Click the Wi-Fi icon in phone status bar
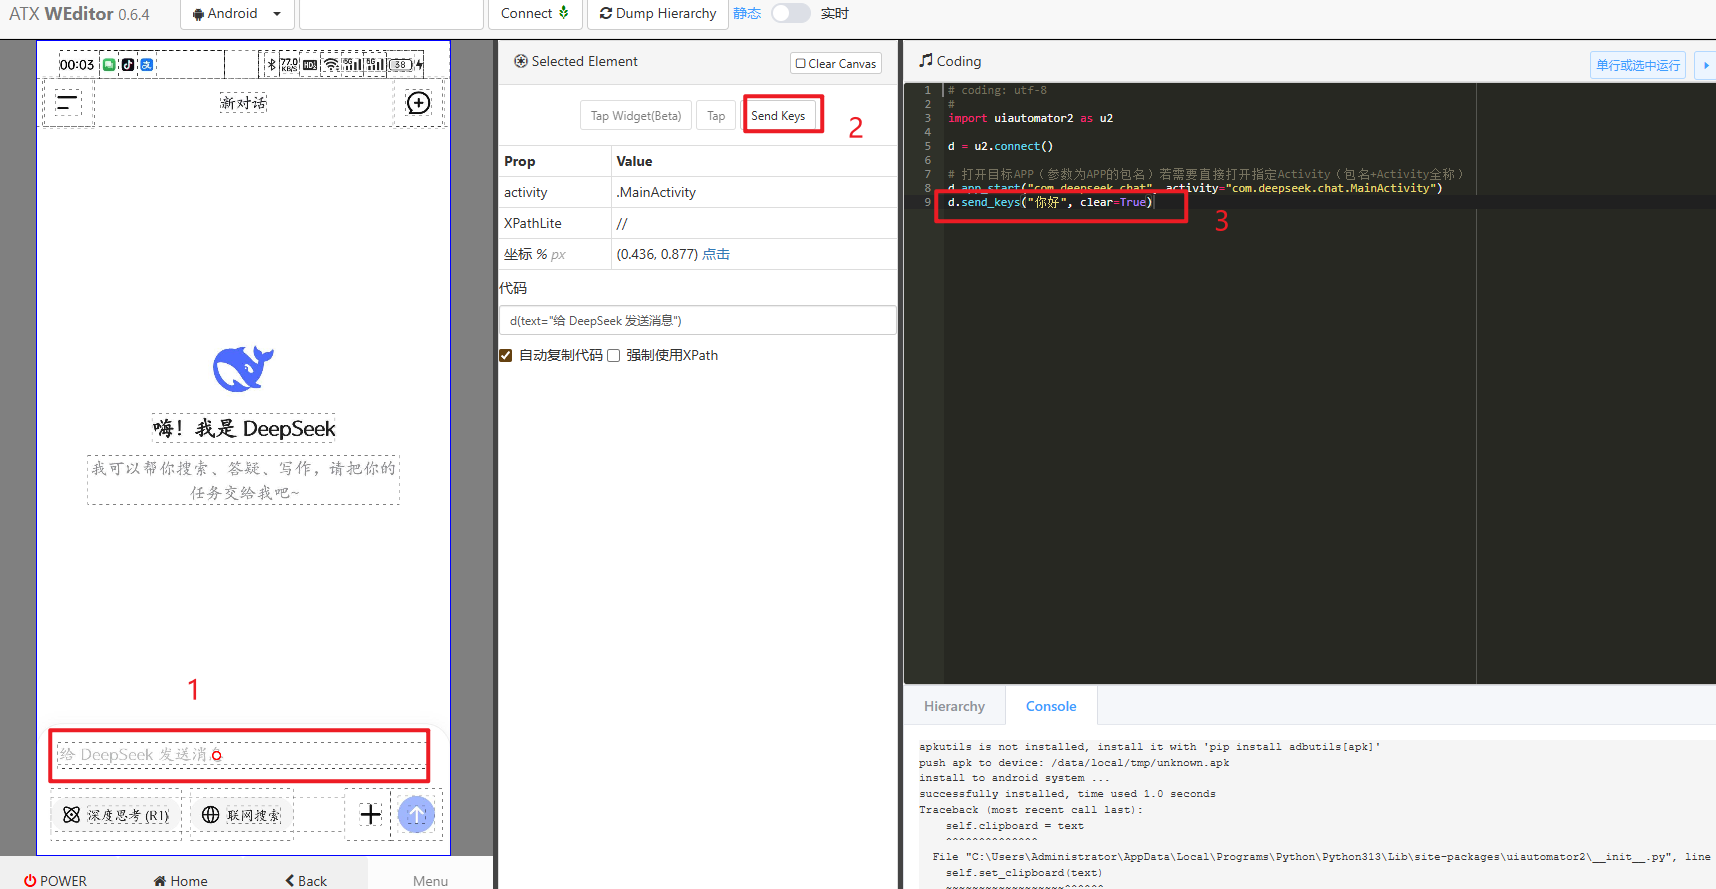 330,65
